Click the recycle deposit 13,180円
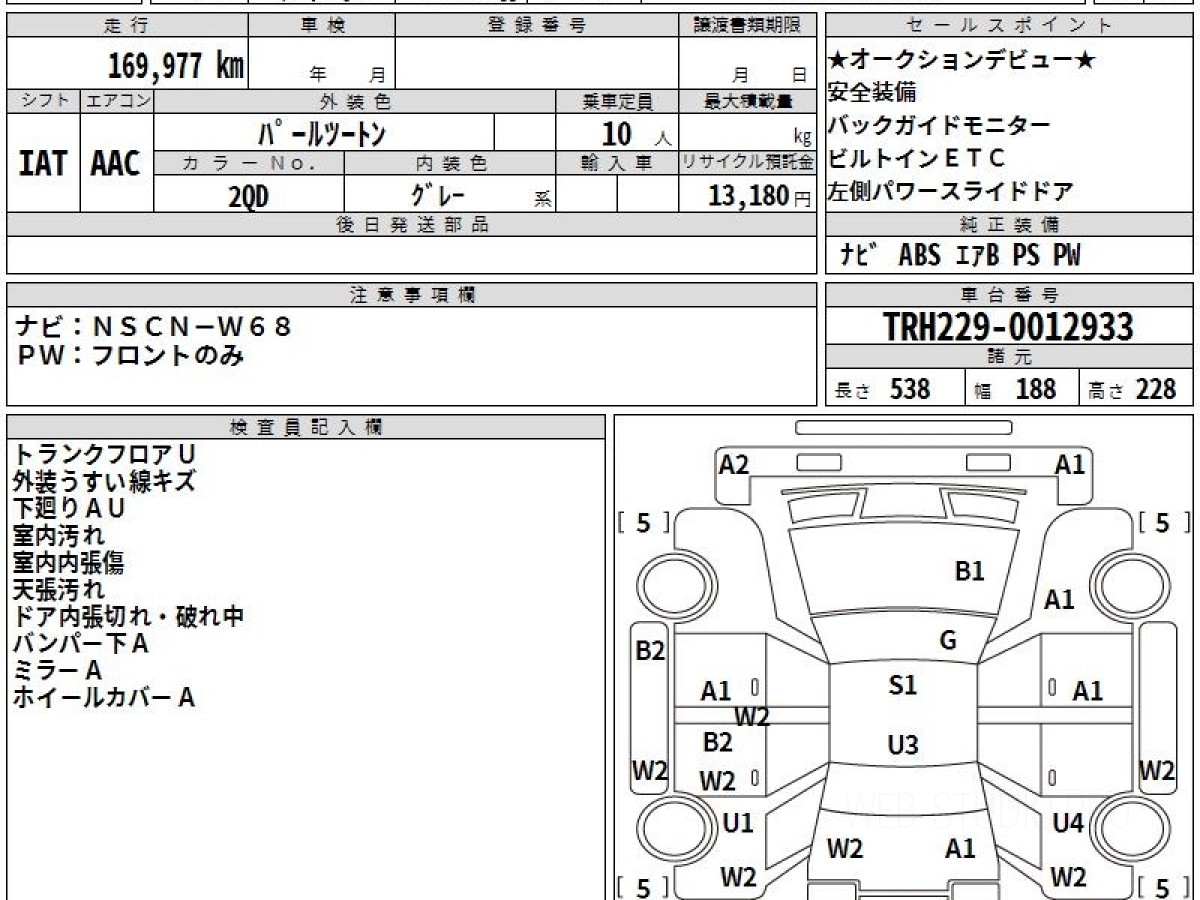Viewport: 1200px width, 900px height. (760, 196)
